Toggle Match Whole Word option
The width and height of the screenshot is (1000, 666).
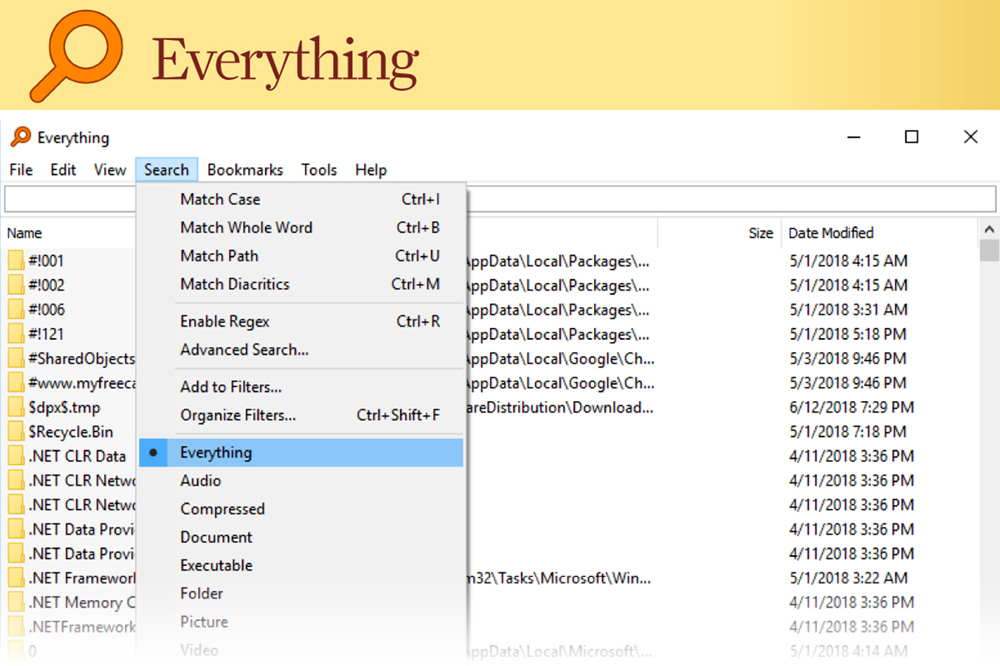coord(246,227)
